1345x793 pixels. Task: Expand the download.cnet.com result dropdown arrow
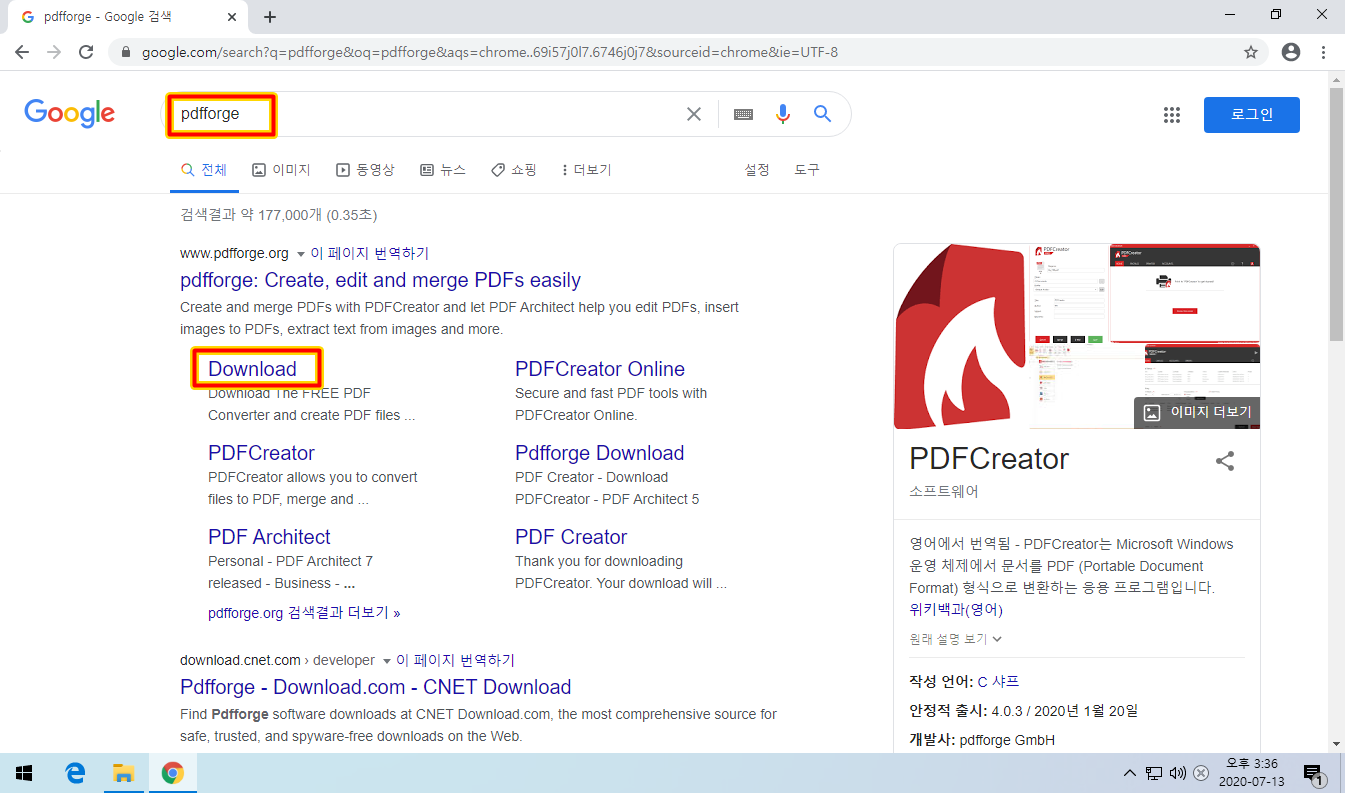[x=387, y=661]
